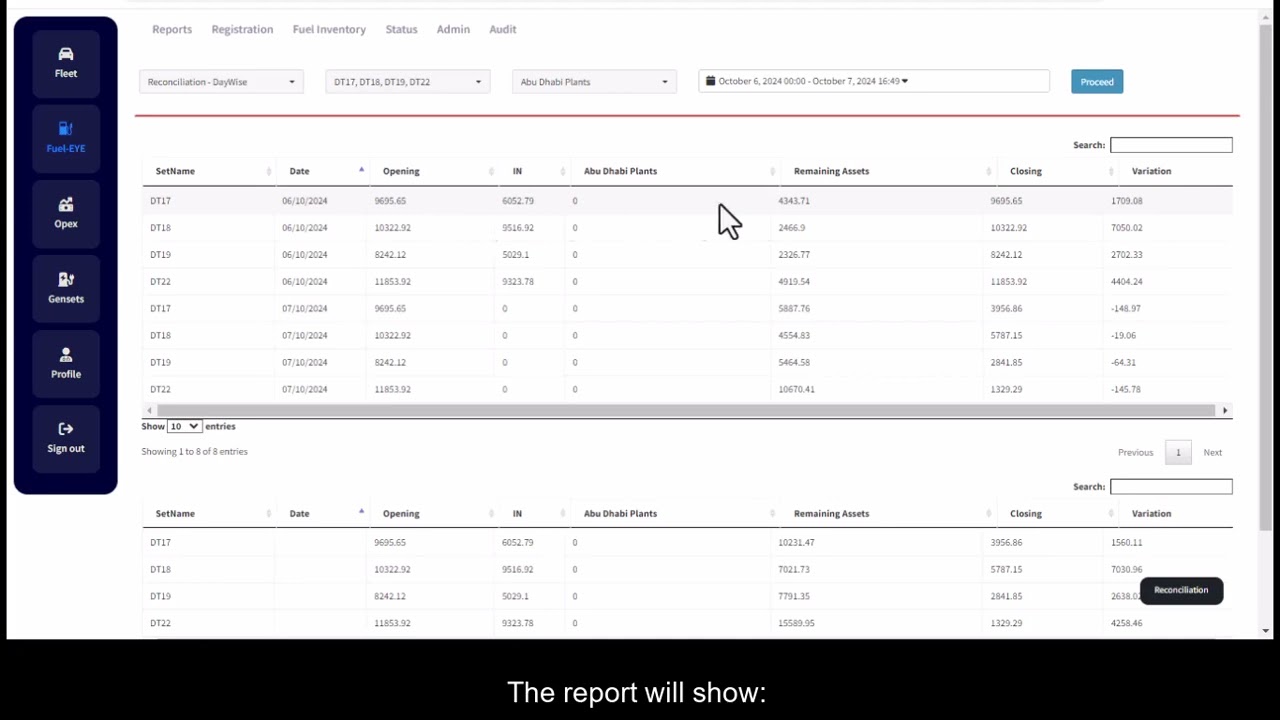
Task: Select remaining assets value 10231.47
Action: pos(796,542)
